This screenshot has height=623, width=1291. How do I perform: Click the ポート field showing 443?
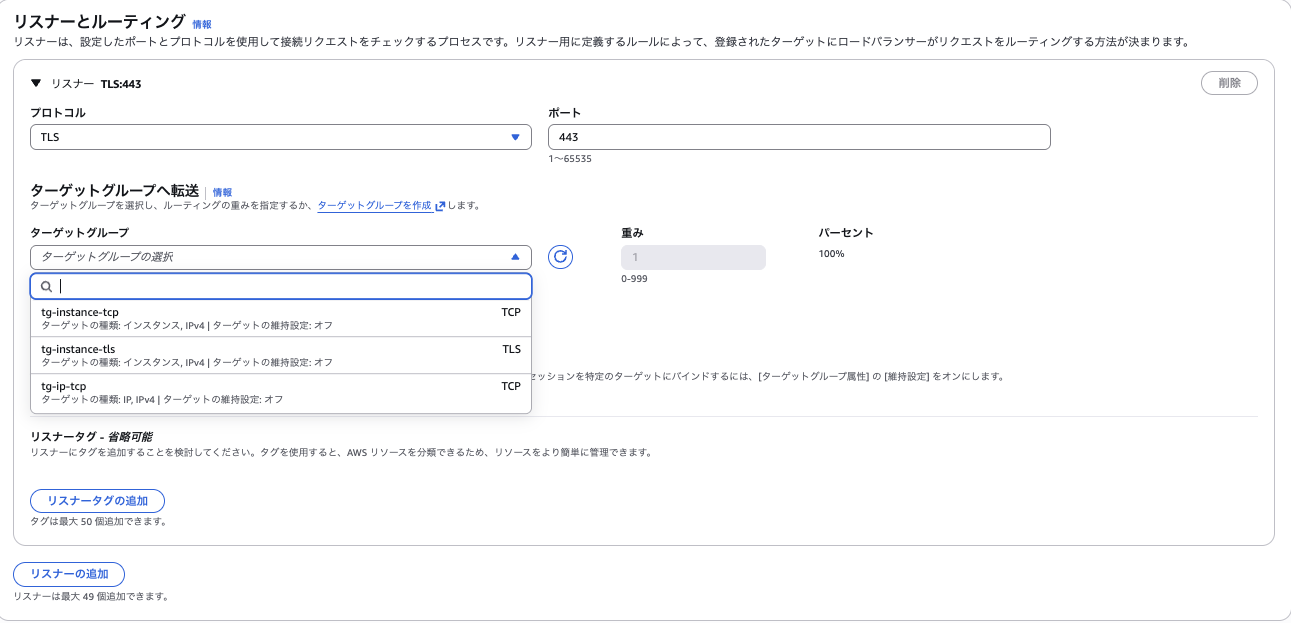pyautogui.click(x=797, y=137)
